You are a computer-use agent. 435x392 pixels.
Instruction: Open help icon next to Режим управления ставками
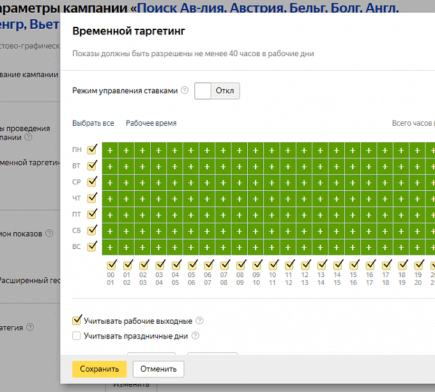click(185, 90)
